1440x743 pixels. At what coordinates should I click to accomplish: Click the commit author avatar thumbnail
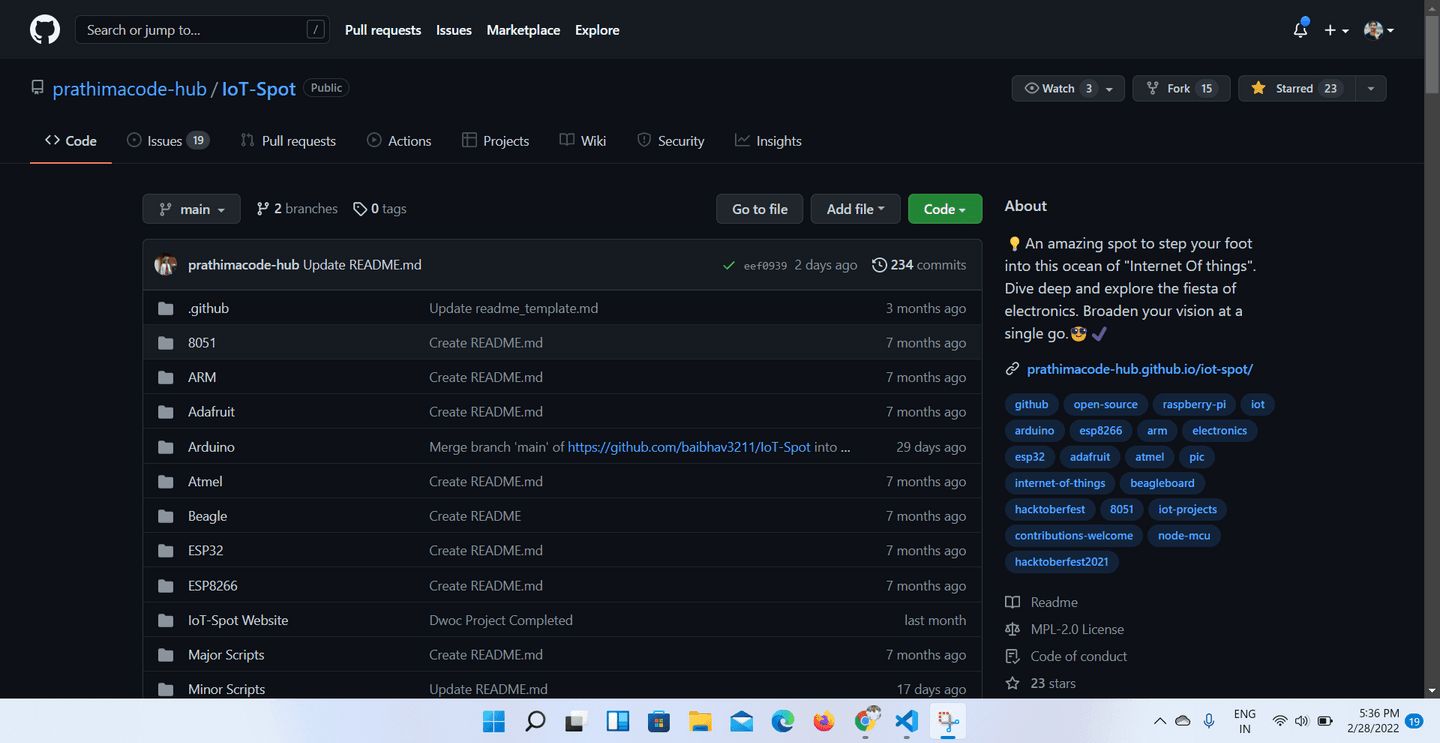pyautogui.click(x=165, y=265)
